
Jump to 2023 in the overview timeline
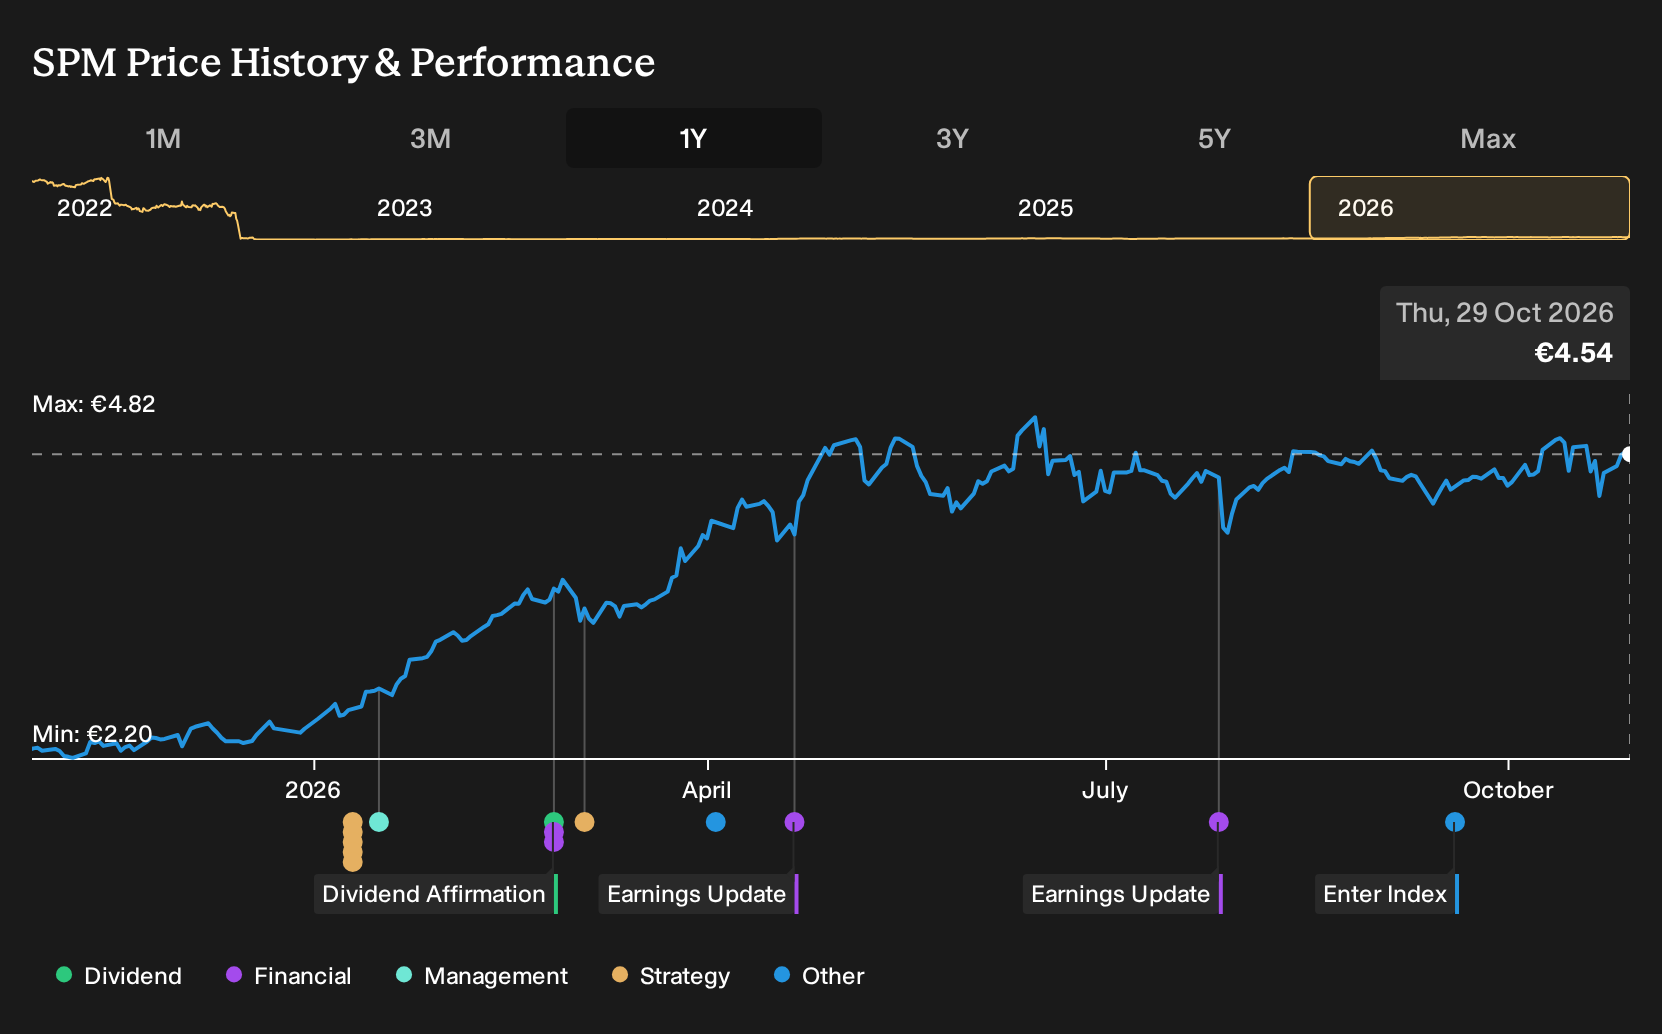405,208
